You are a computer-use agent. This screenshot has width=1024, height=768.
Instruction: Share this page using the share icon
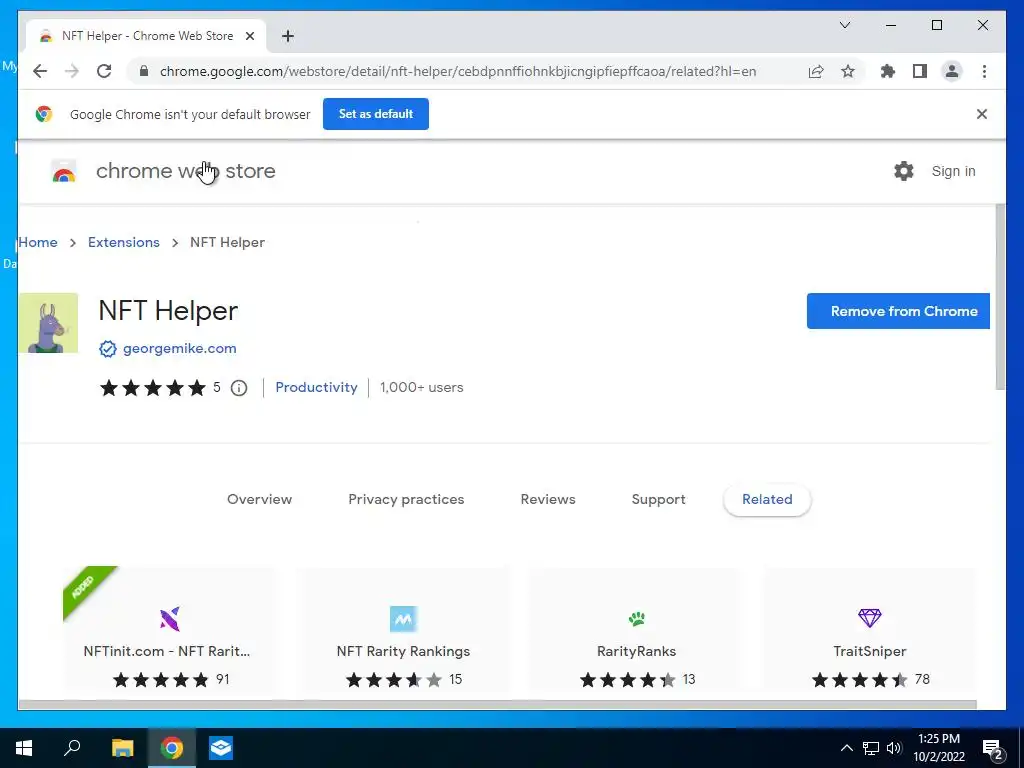(816, 71)
